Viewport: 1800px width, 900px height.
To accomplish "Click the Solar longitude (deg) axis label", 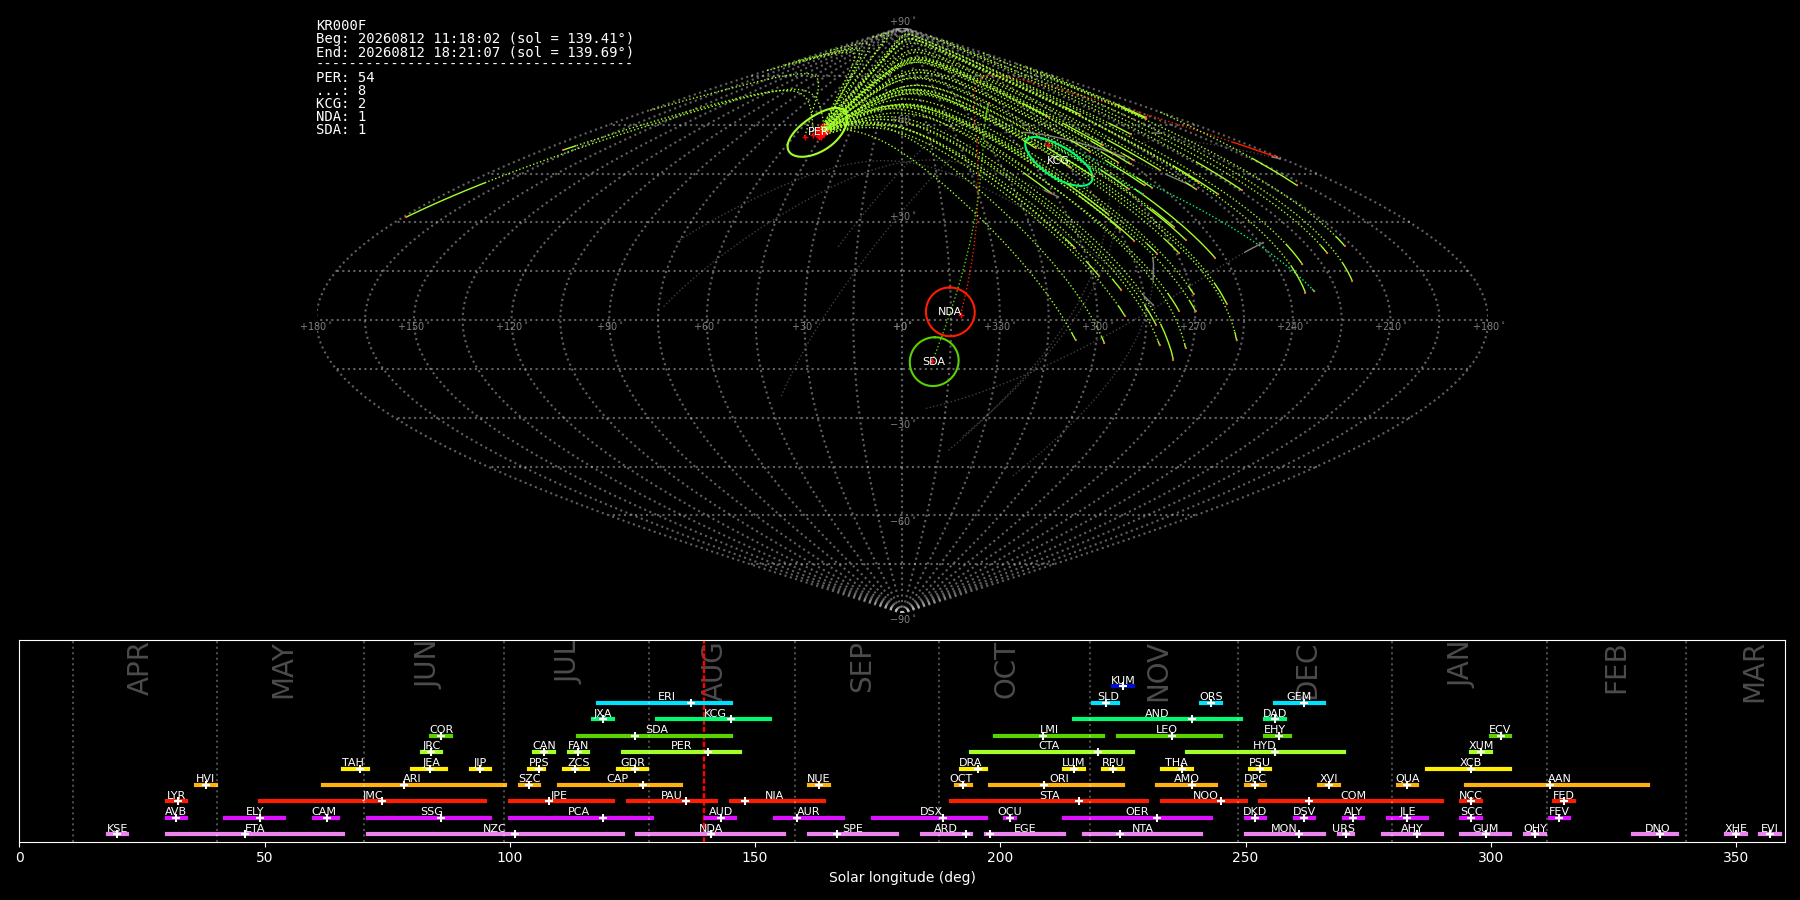I will (902, 877).
